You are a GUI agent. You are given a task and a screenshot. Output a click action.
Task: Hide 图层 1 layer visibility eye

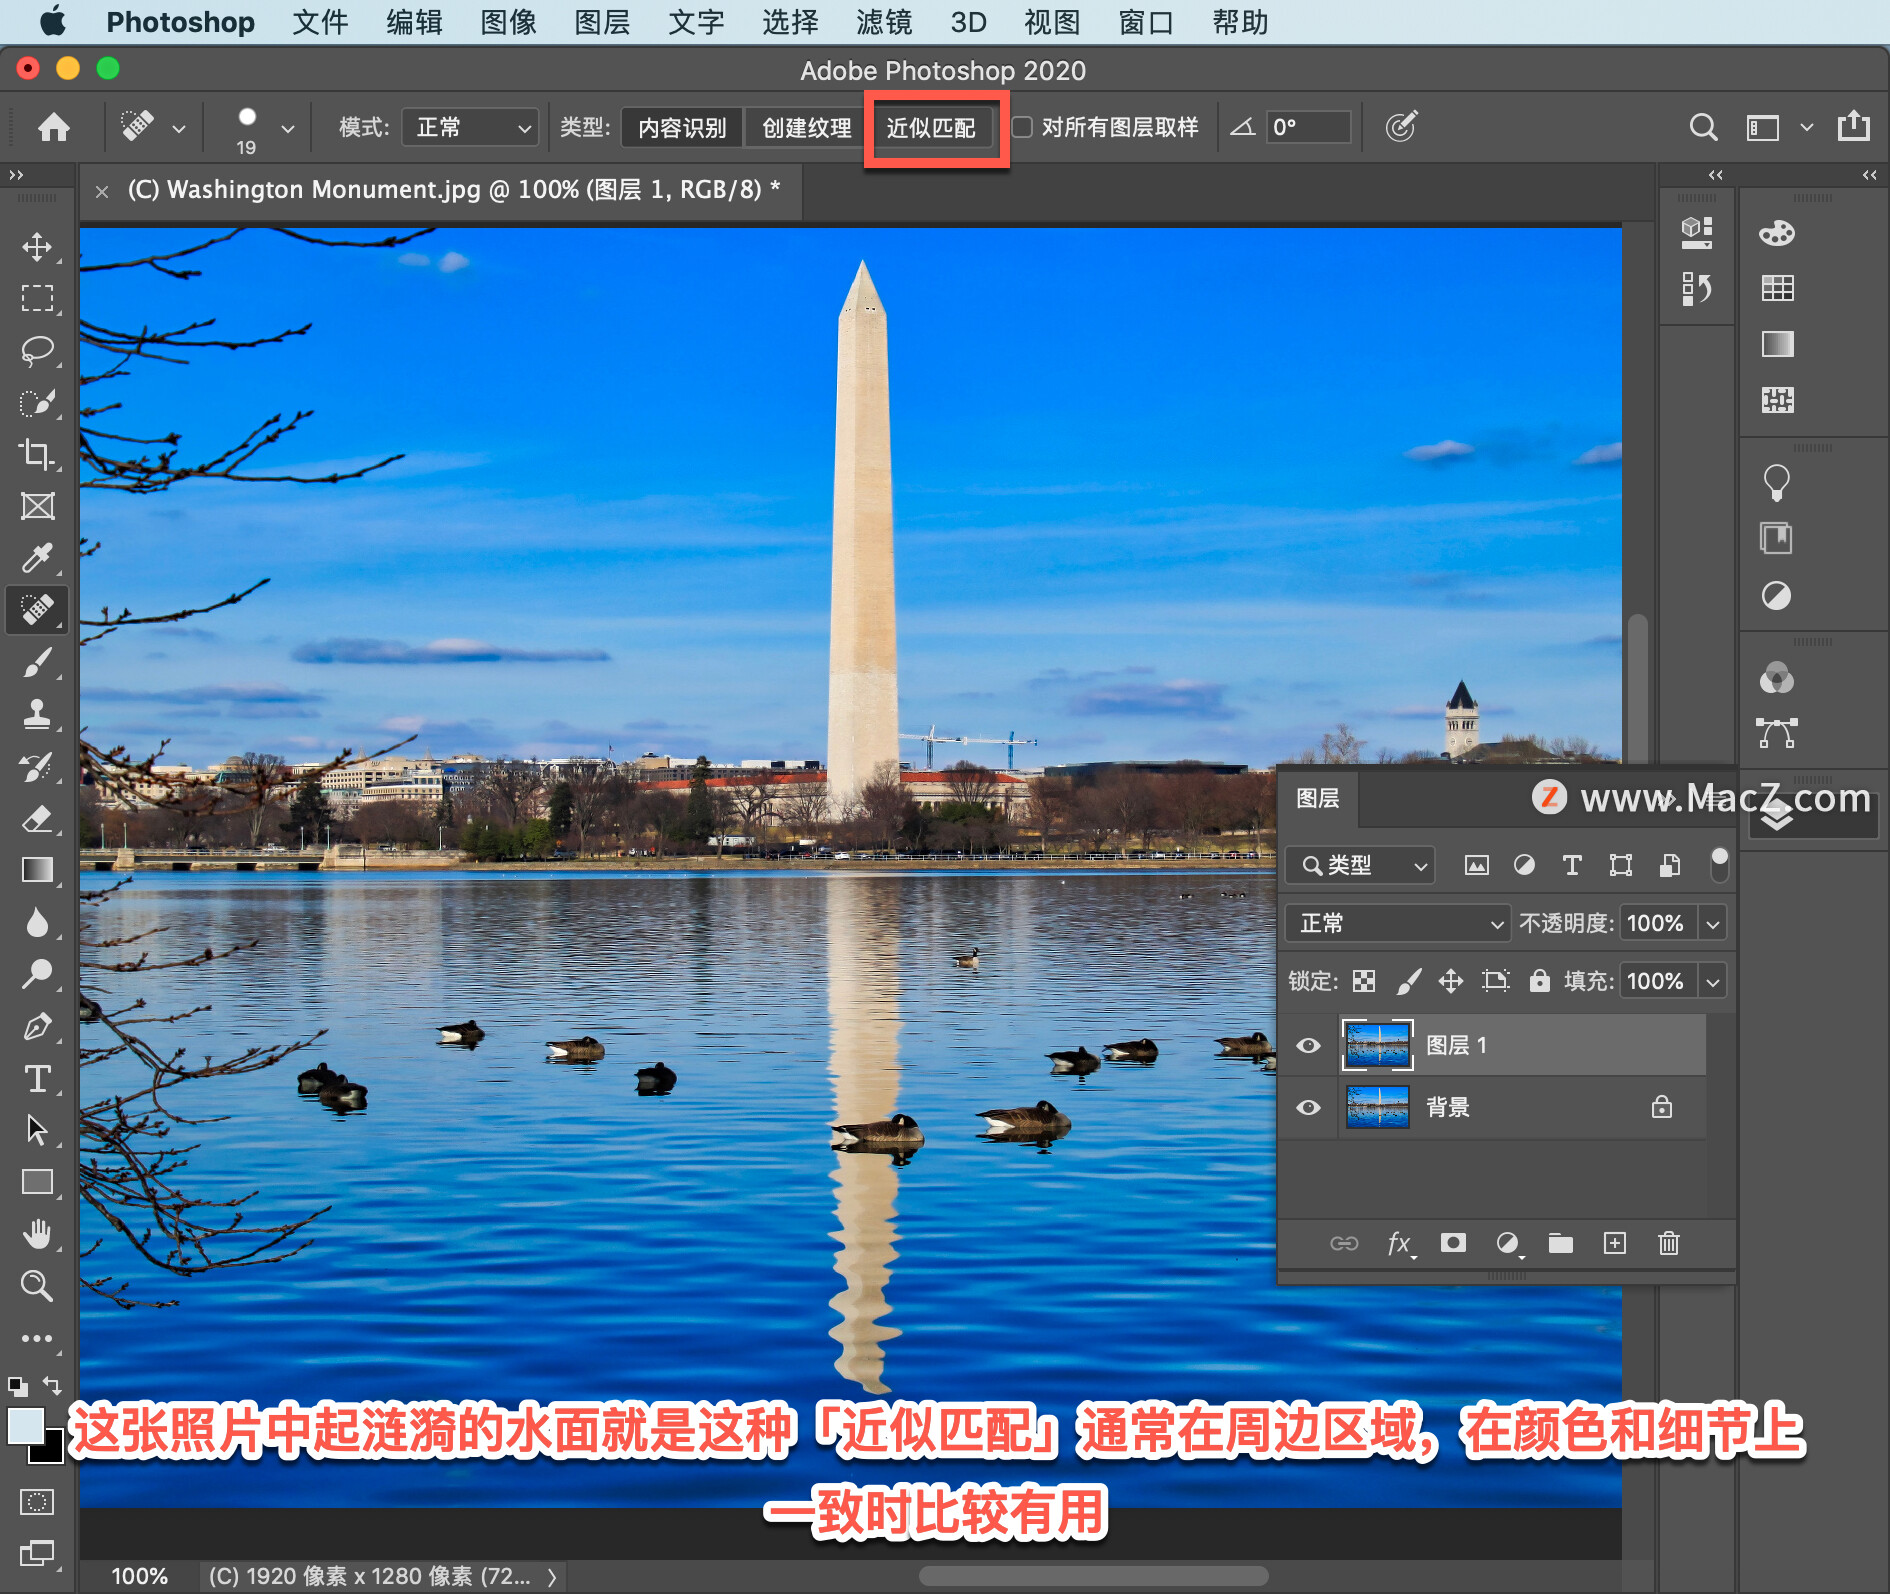(x=1308, y=1045)
